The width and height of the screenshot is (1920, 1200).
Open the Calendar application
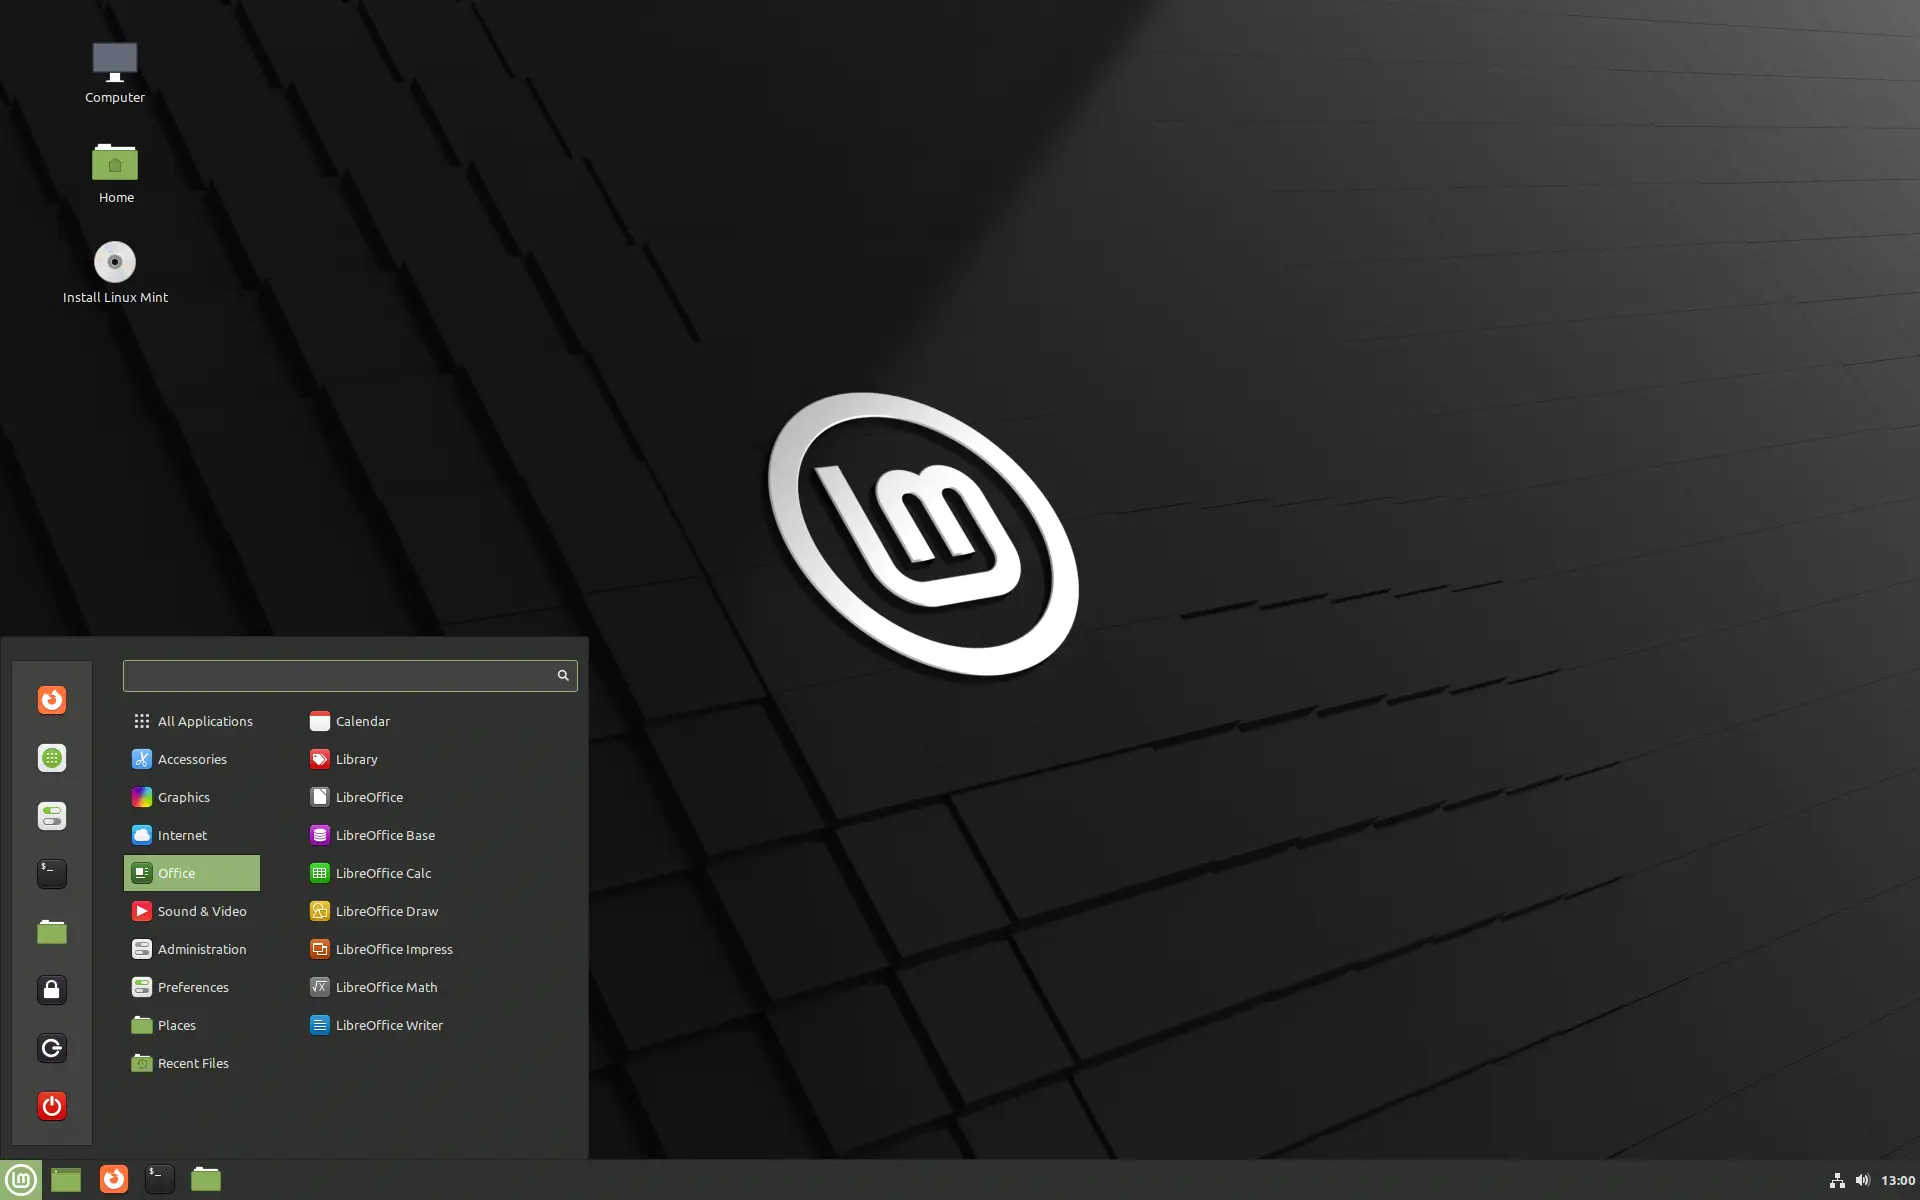coord(362,720)
